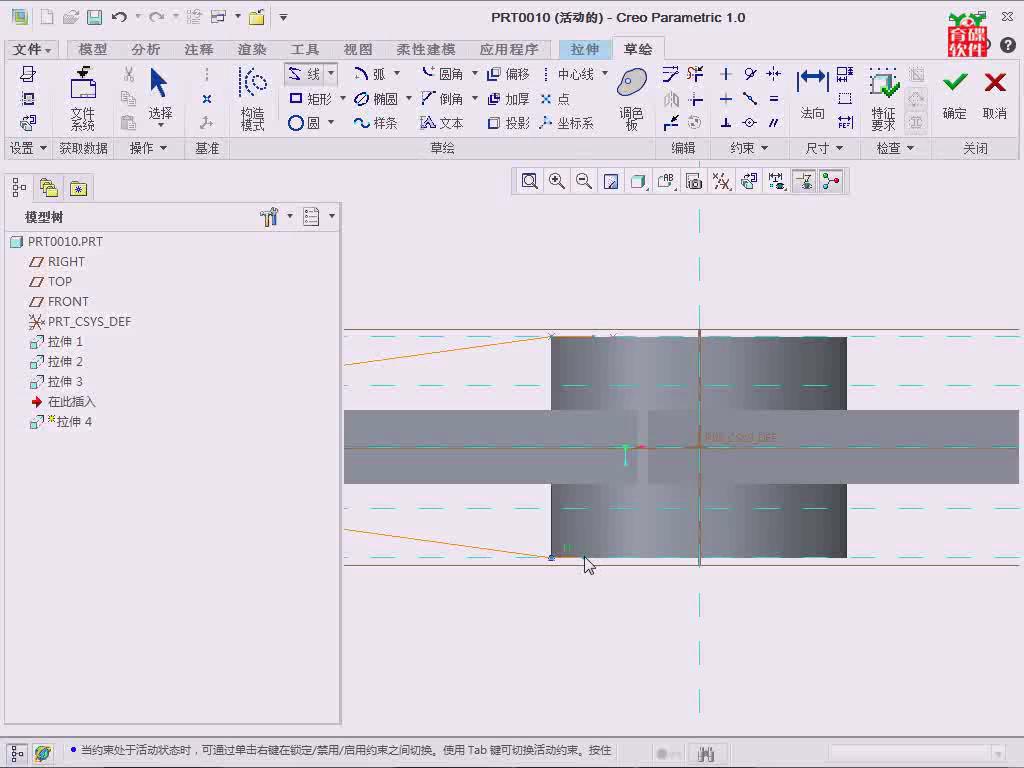The height and width of the screenshot is (768, 1024).
Task: Select PRT_CSYS_DEF in model tree
Action: coord(80,321)
